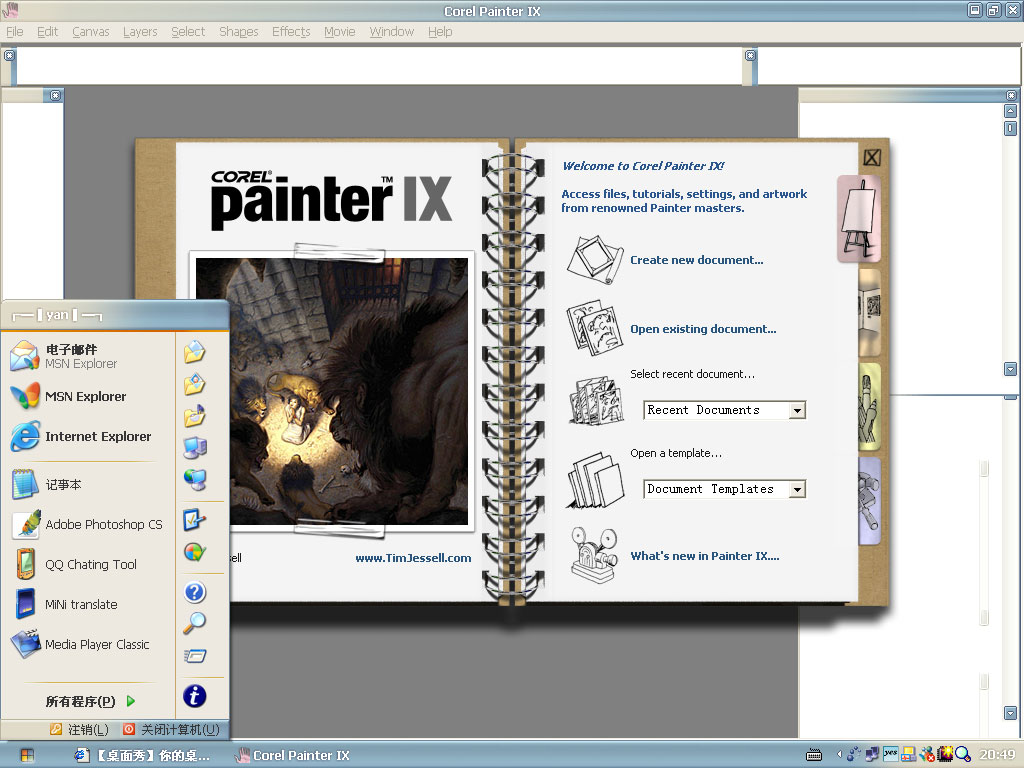
Task: Click the stacked sketches icon beside Recent Documents
Action: point(596,400)
